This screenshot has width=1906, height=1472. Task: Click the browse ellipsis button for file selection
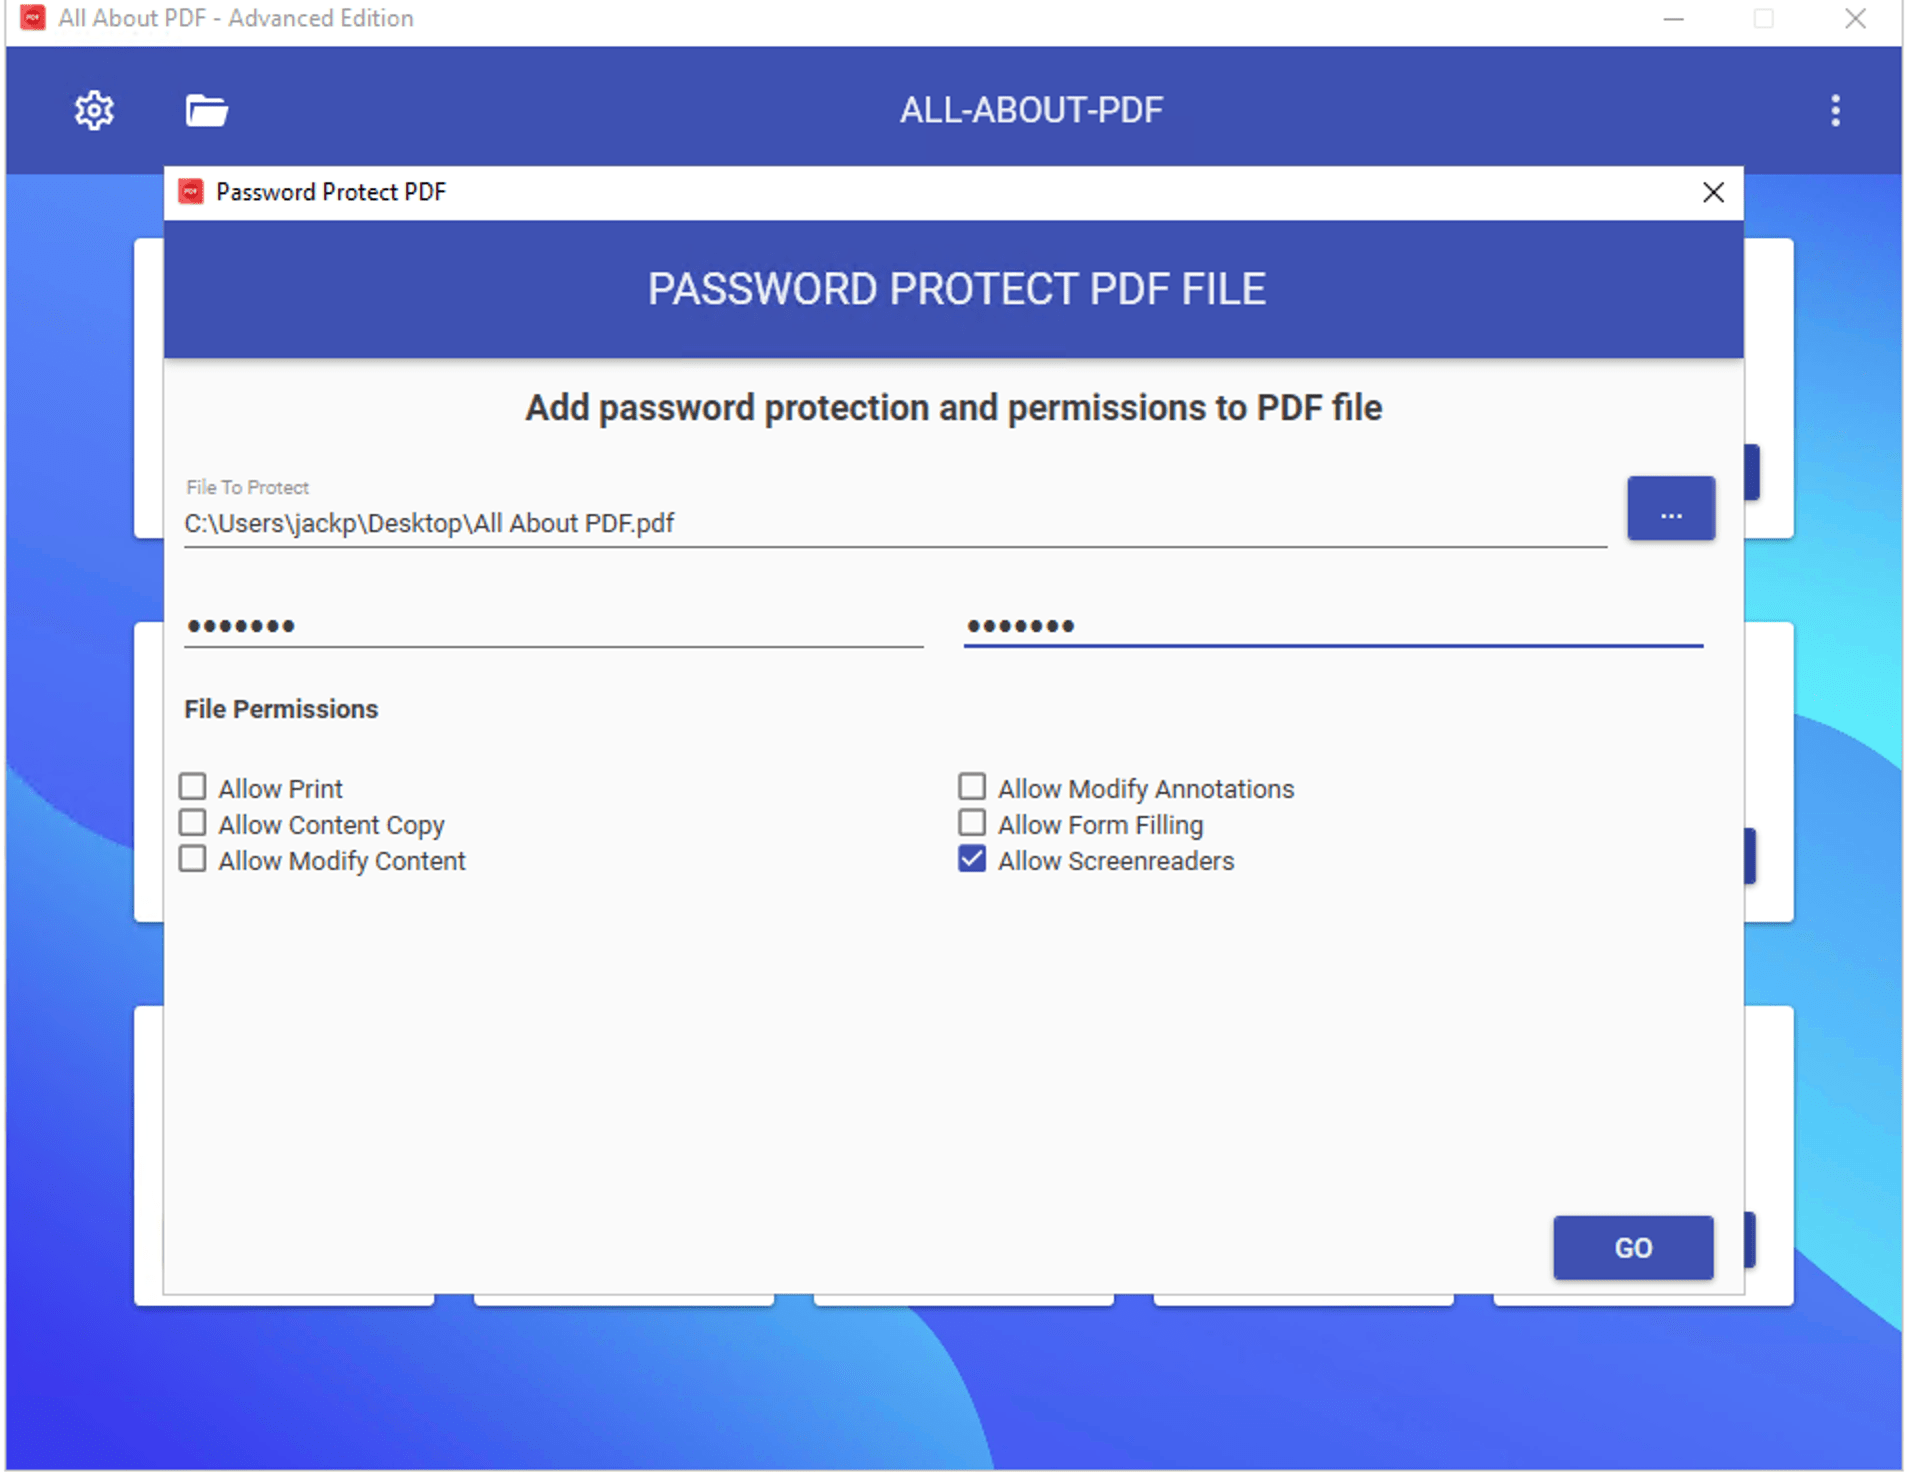pos(1670,509)
